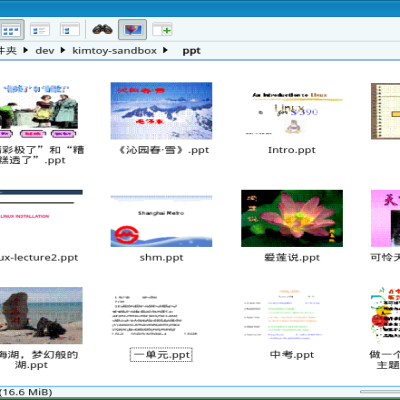Select 《沁园春·雪》.ppt file name
400x400 pixels.
pos(164,150)
